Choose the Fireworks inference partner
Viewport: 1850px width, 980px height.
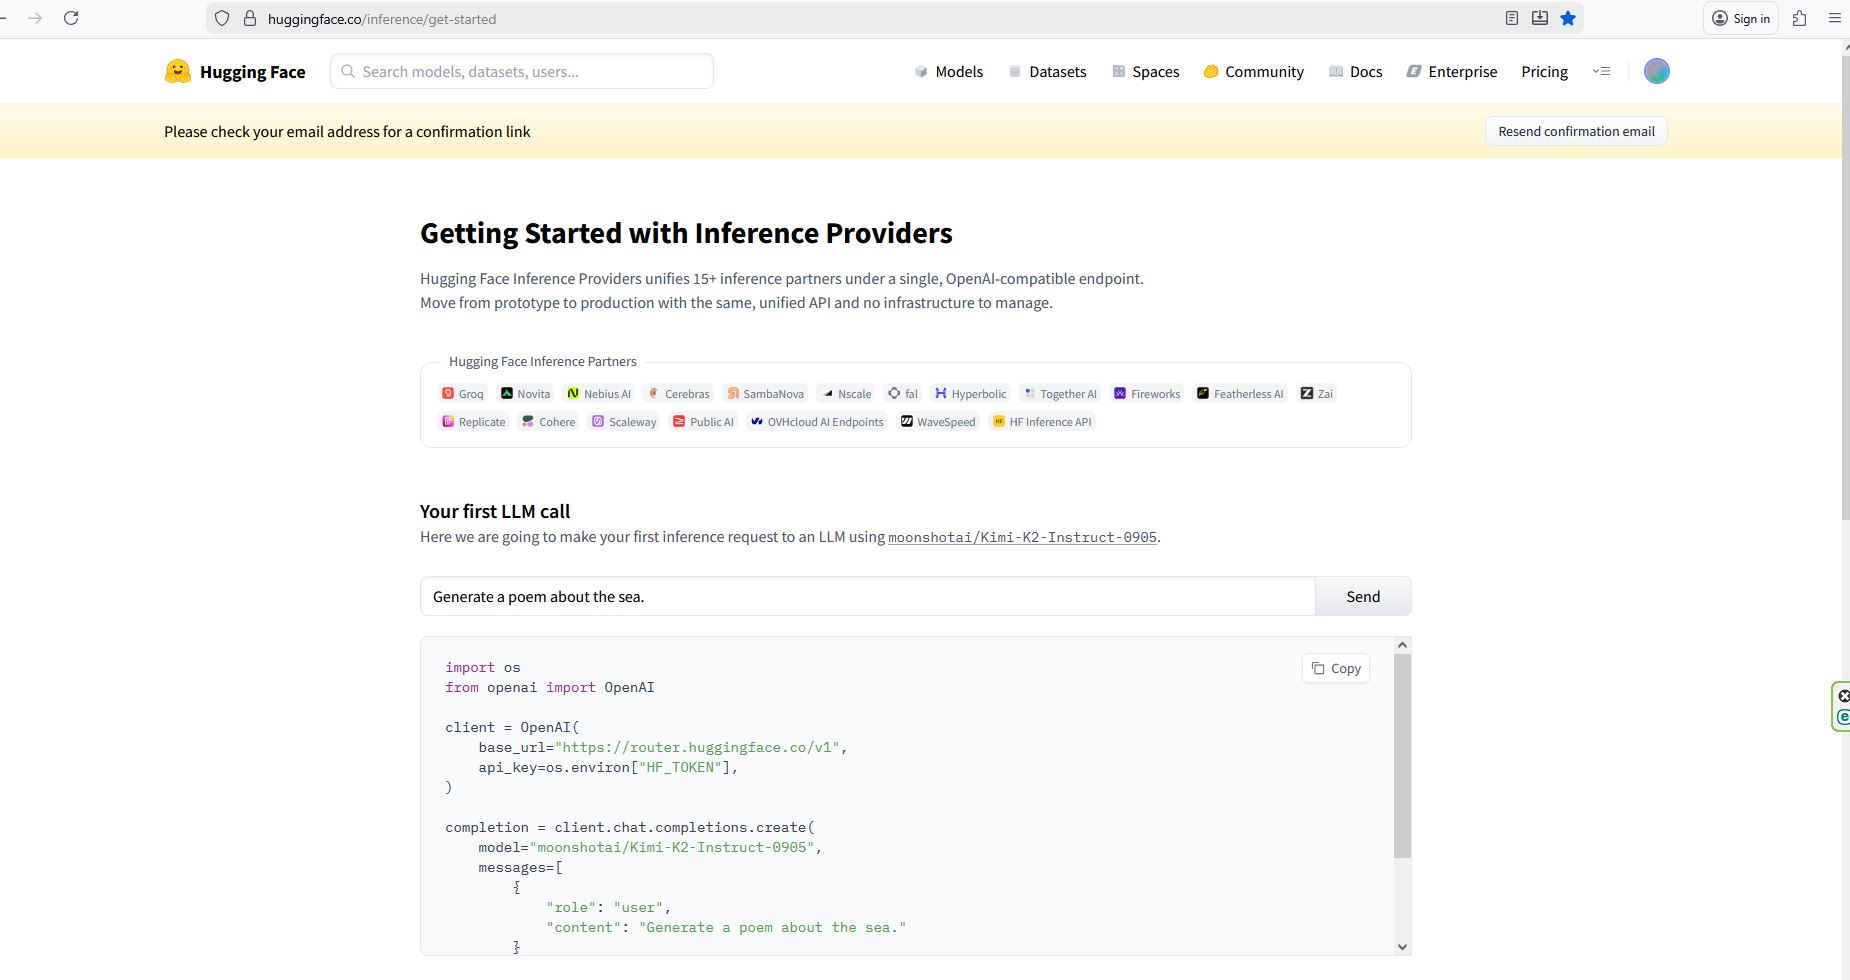tap(1147, 394)
